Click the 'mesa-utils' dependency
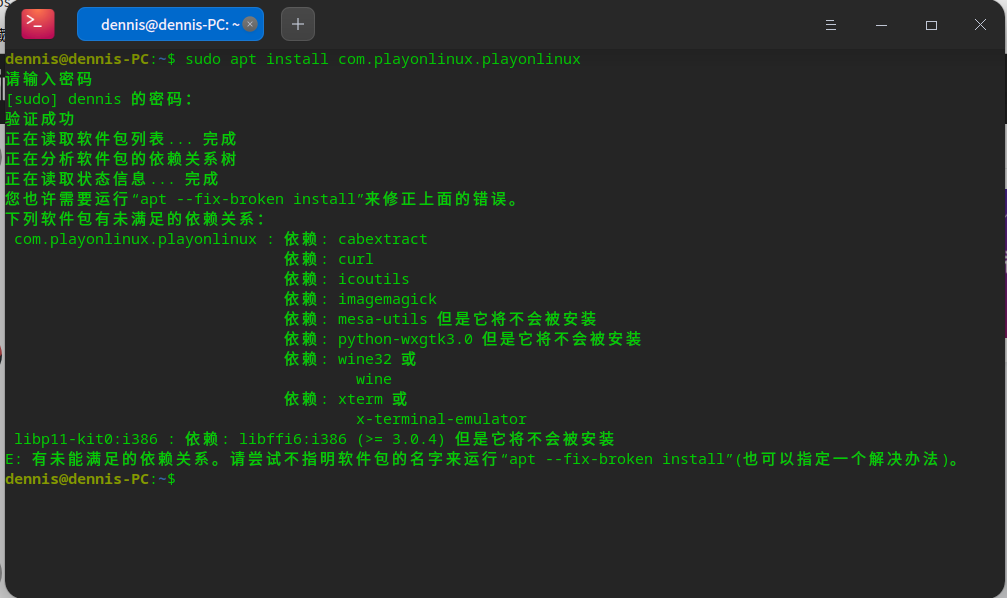The image size is (1007, 598). pos(383,319)
